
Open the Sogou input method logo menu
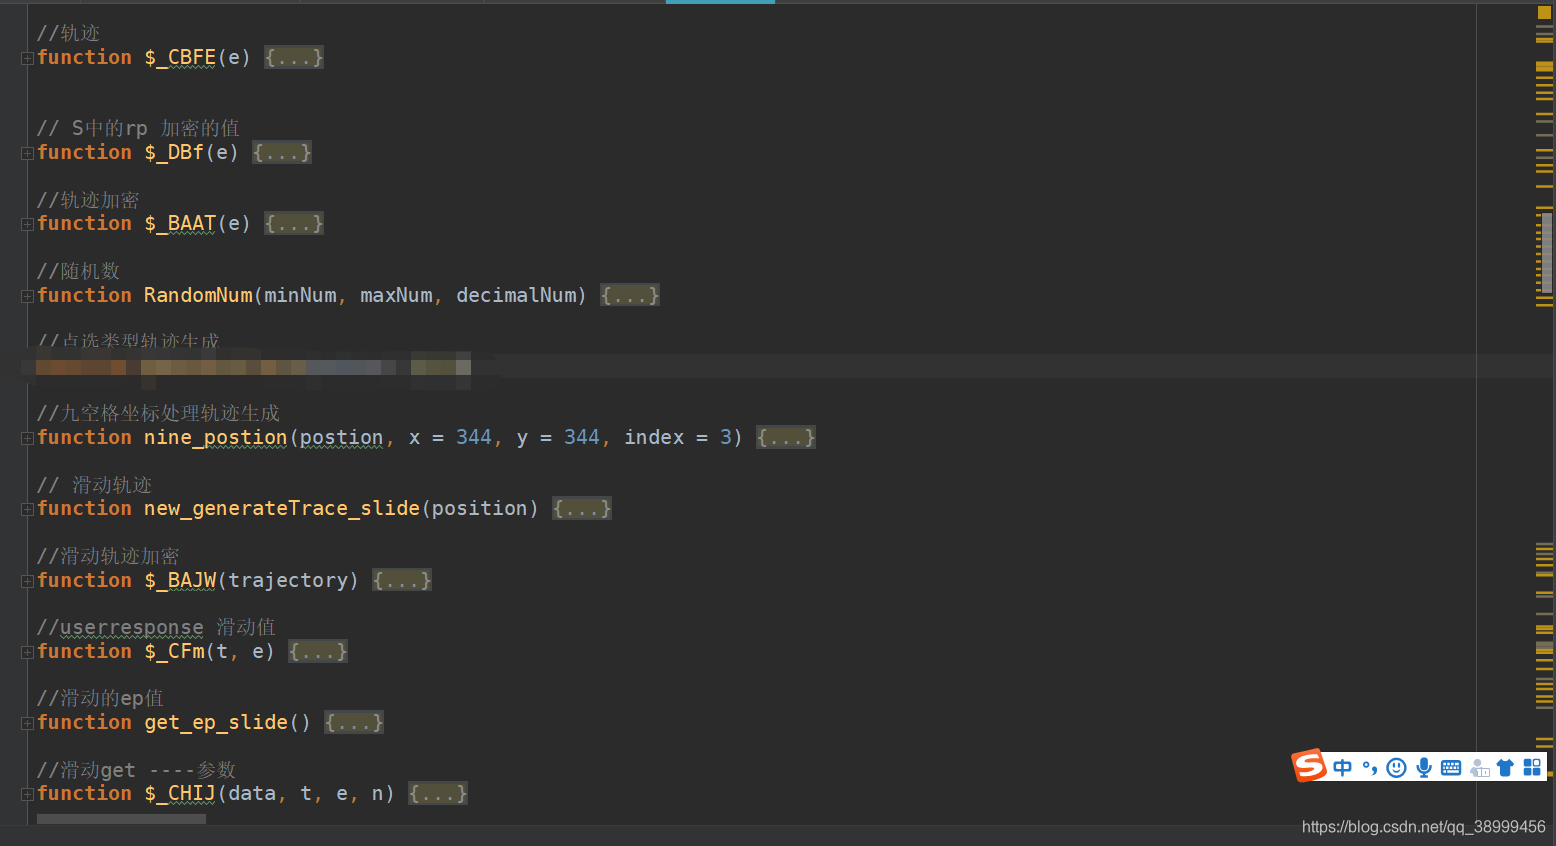(x=1309, y=766)
